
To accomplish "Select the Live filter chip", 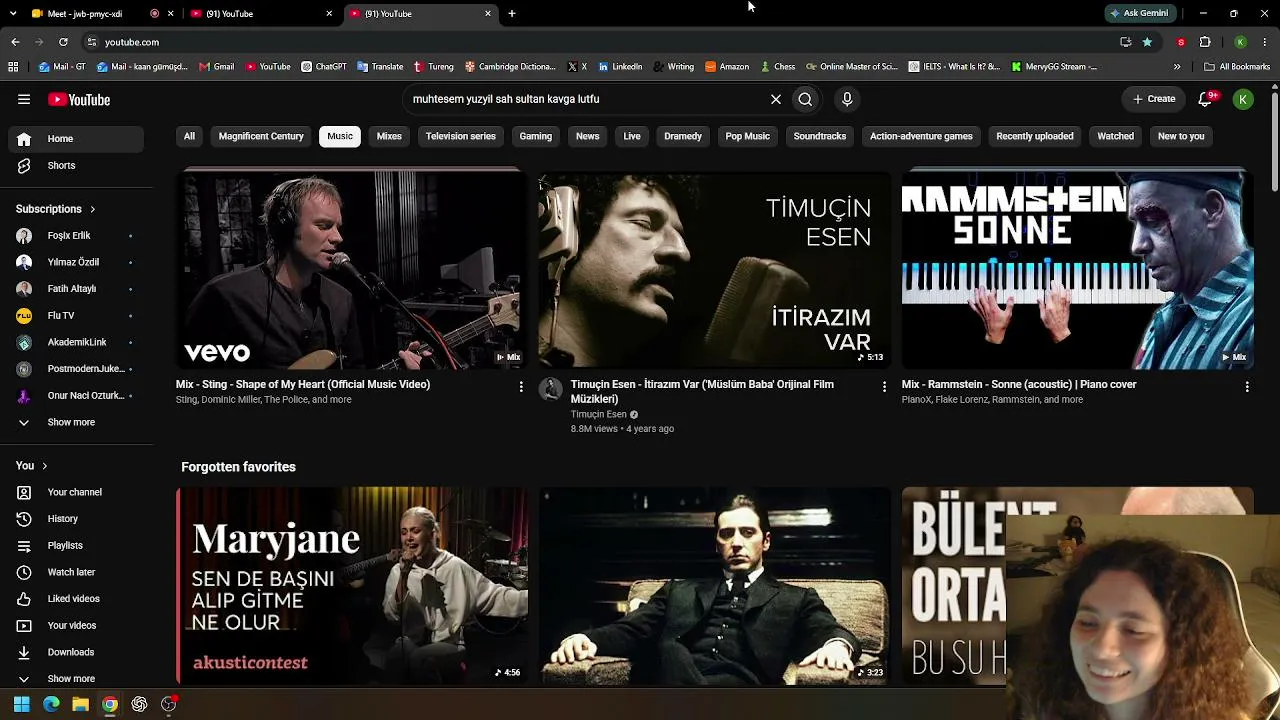I will [632, 136].
